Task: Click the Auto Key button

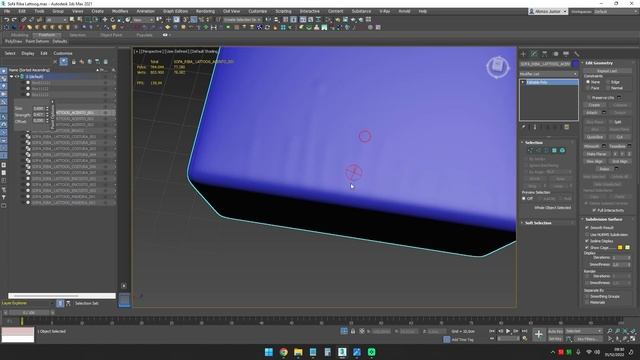Action: 555,331
